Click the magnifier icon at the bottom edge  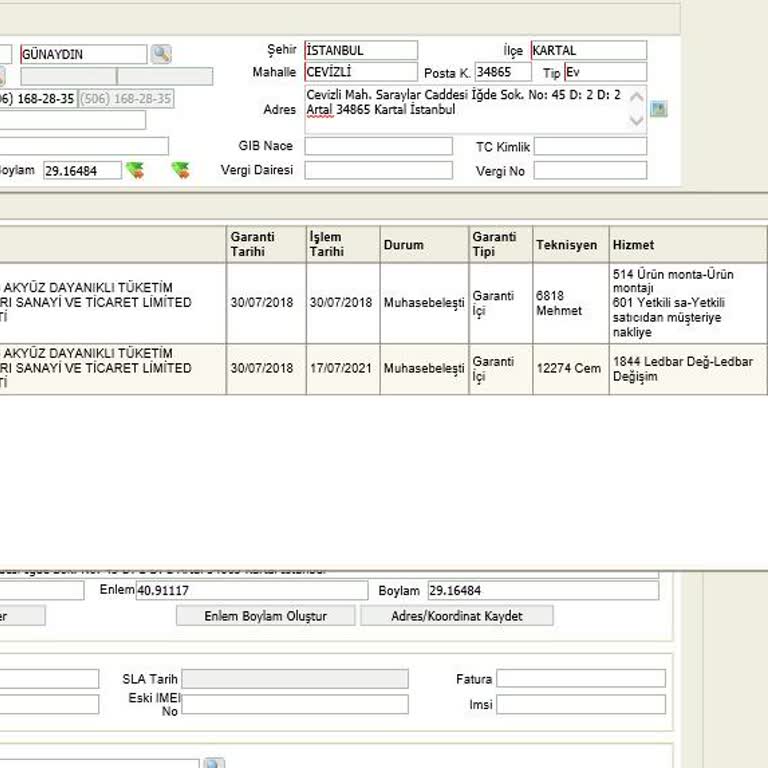[x=214, y=765]
